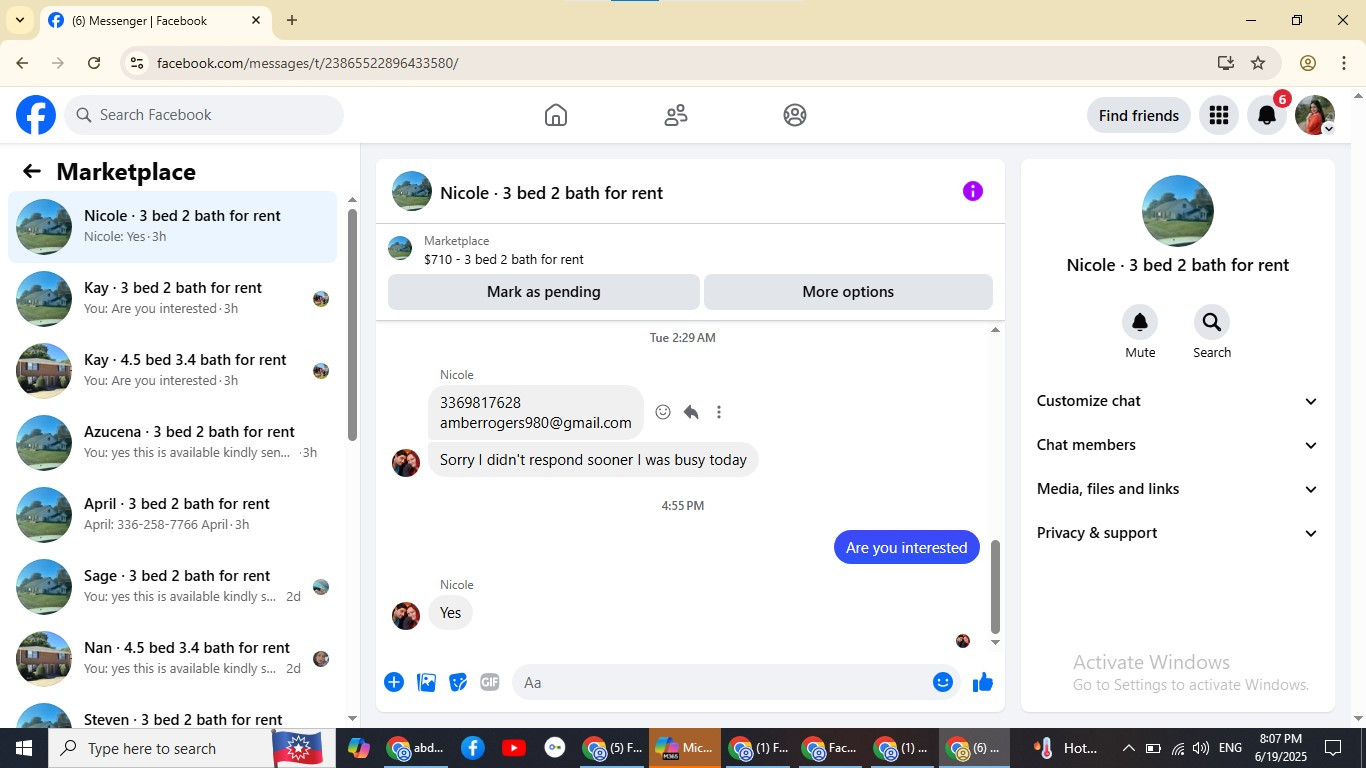Open Chrome tab search dropdown
The image size is (1366, 768).
(20, 20)
